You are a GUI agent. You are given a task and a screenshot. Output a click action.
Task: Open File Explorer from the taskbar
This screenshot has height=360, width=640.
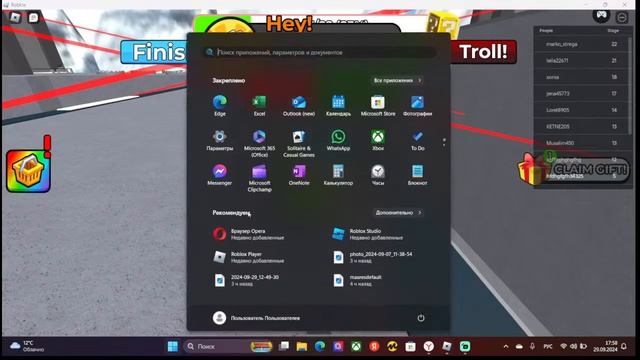point(302,346)
